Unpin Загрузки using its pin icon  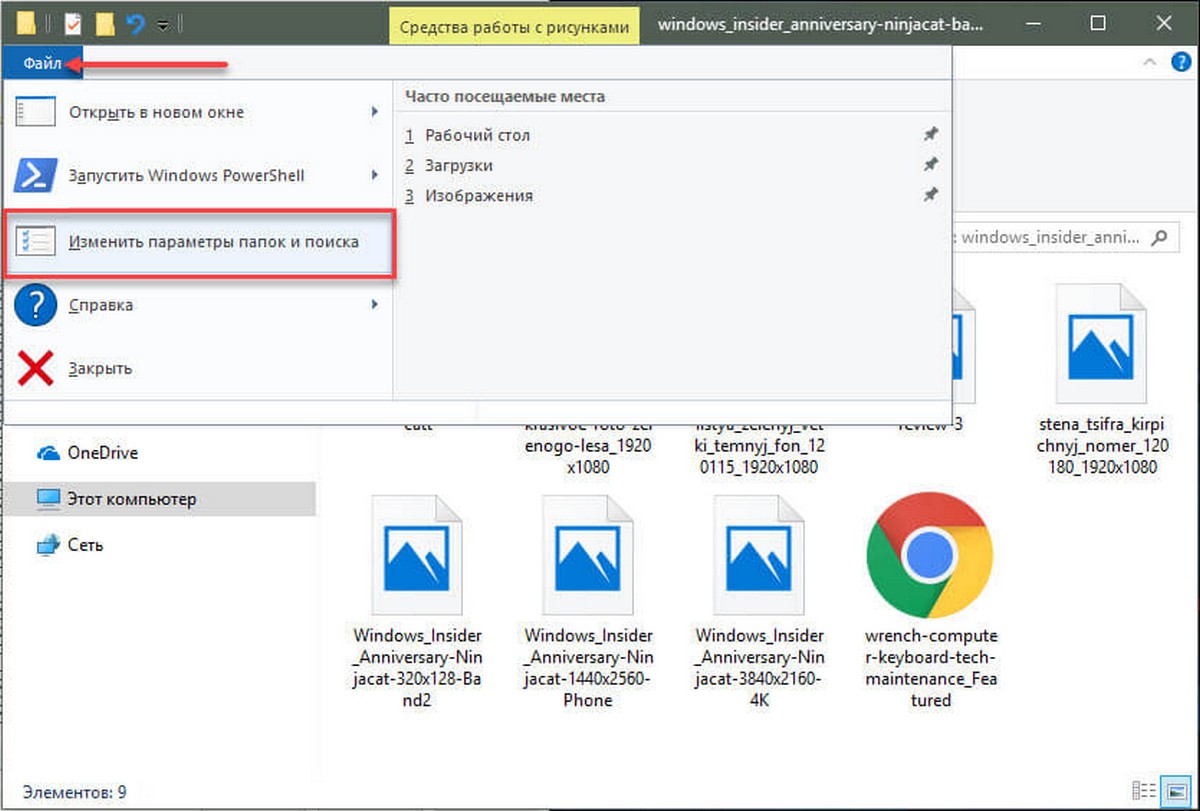point(931,165)
